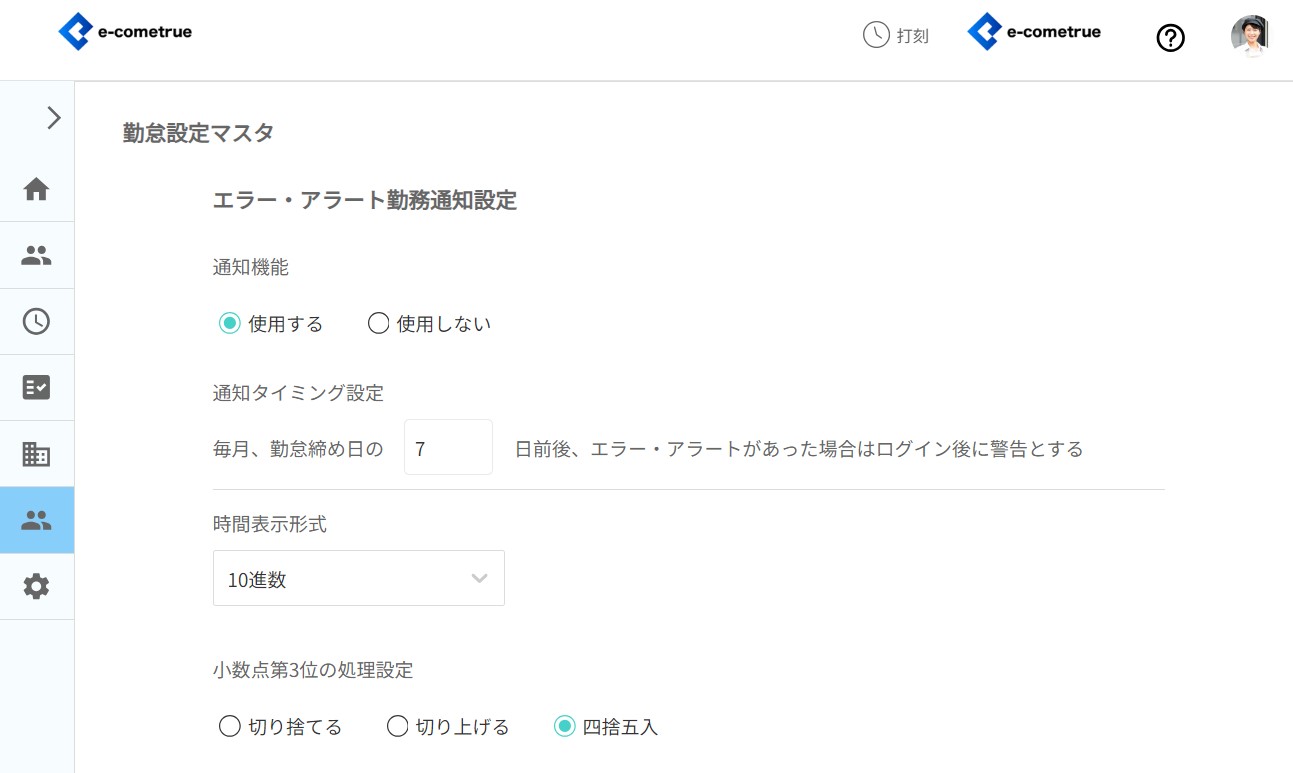Open the people icon below home

pyautogui.click(x=36, y=255)
